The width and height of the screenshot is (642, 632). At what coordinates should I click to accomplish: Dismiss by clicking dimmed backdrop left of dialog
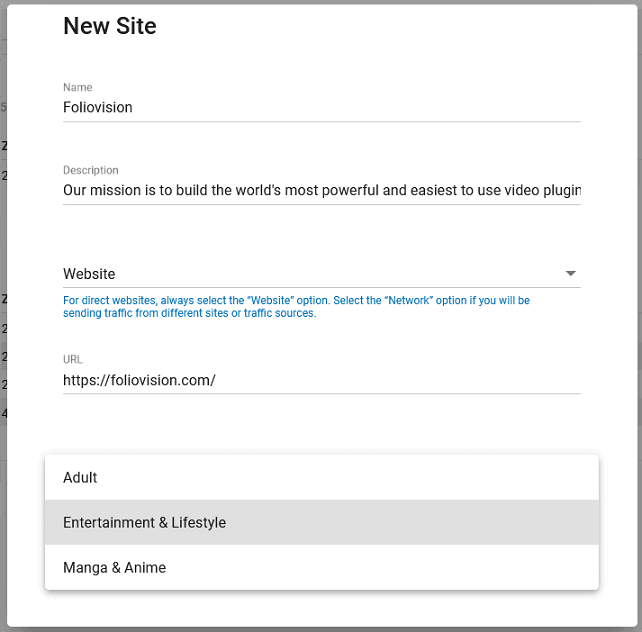[x=3, y=246]
